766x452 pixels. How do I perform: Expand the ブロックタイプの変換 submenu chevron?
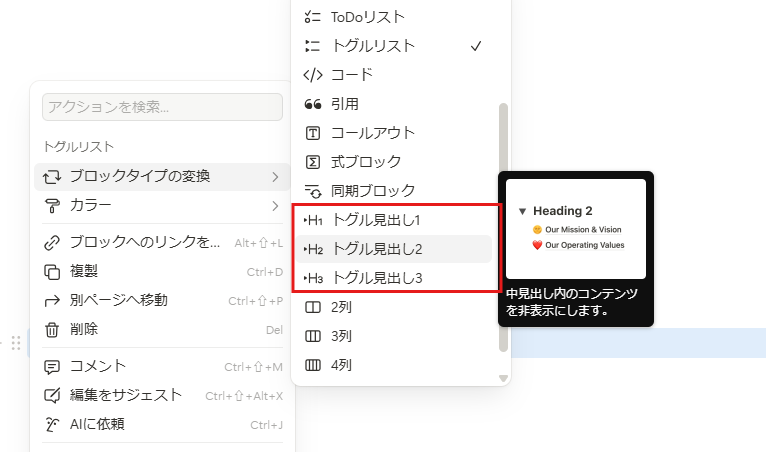click(275, 176)
